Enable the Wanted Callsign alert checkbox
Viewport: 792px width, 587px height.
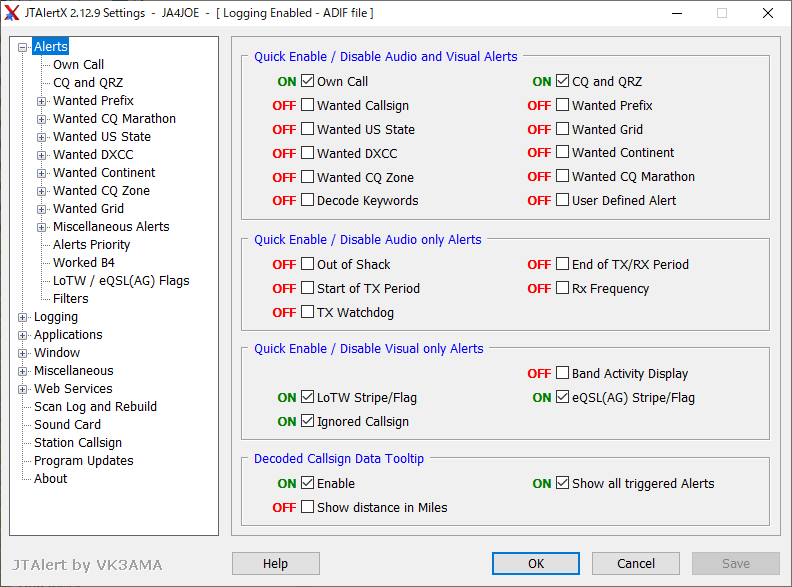pyautogui.click(x=308, y=105)
